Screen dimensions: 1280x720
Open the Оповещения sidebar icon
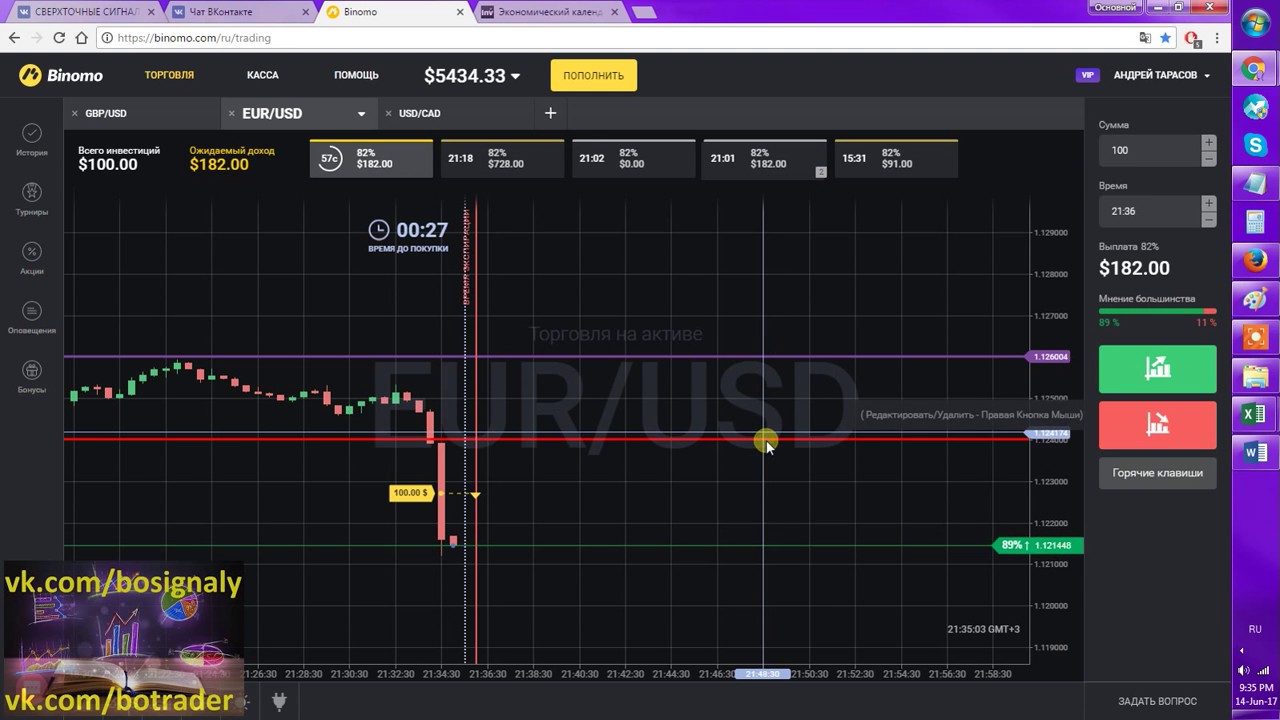coord(32,311)
